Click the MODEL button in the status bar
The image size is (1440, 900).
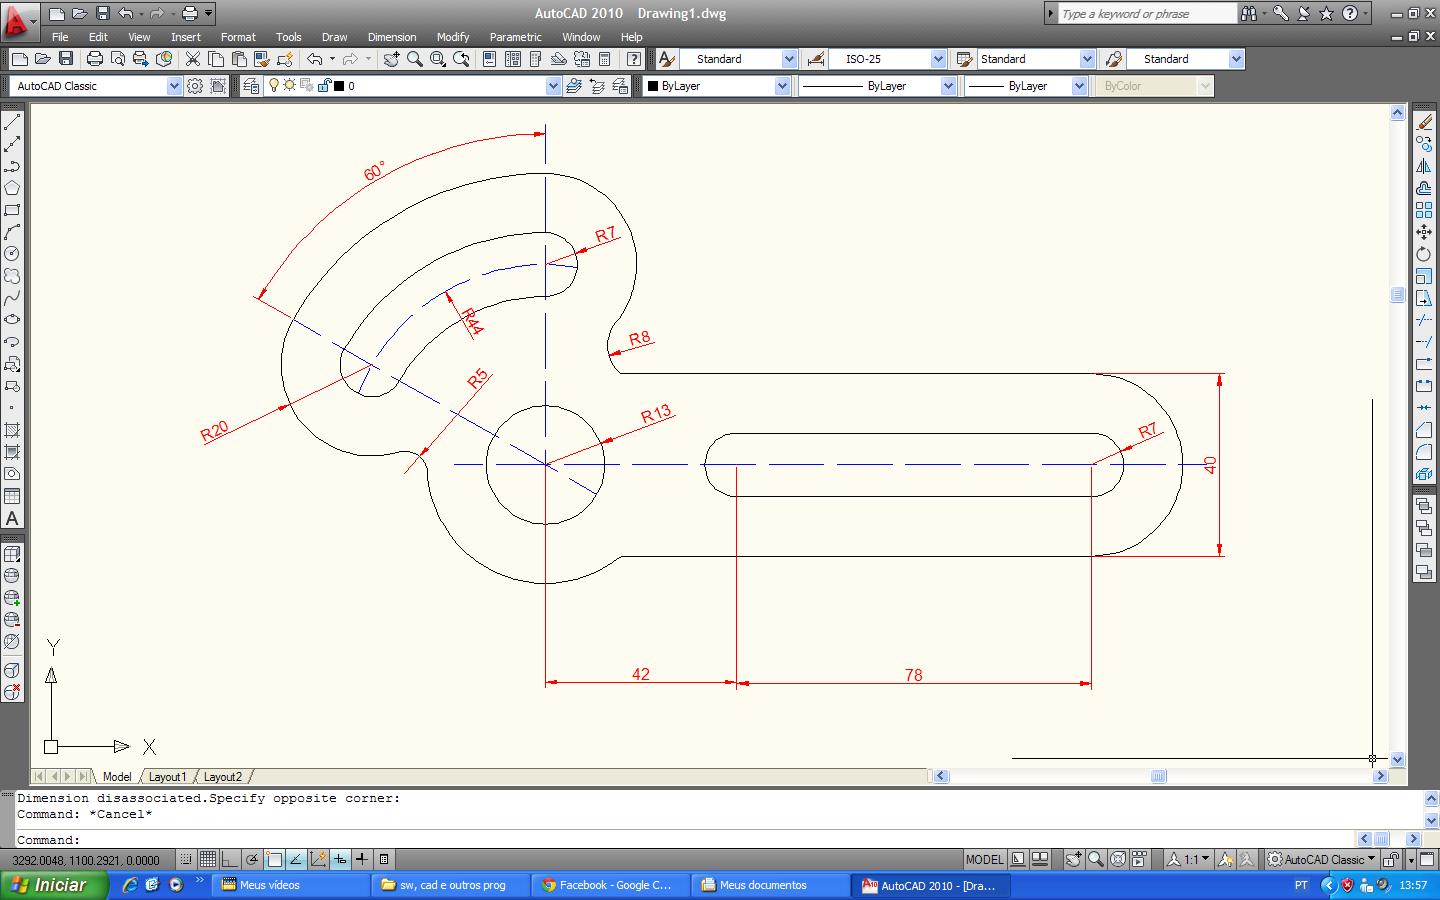point(984,859)
